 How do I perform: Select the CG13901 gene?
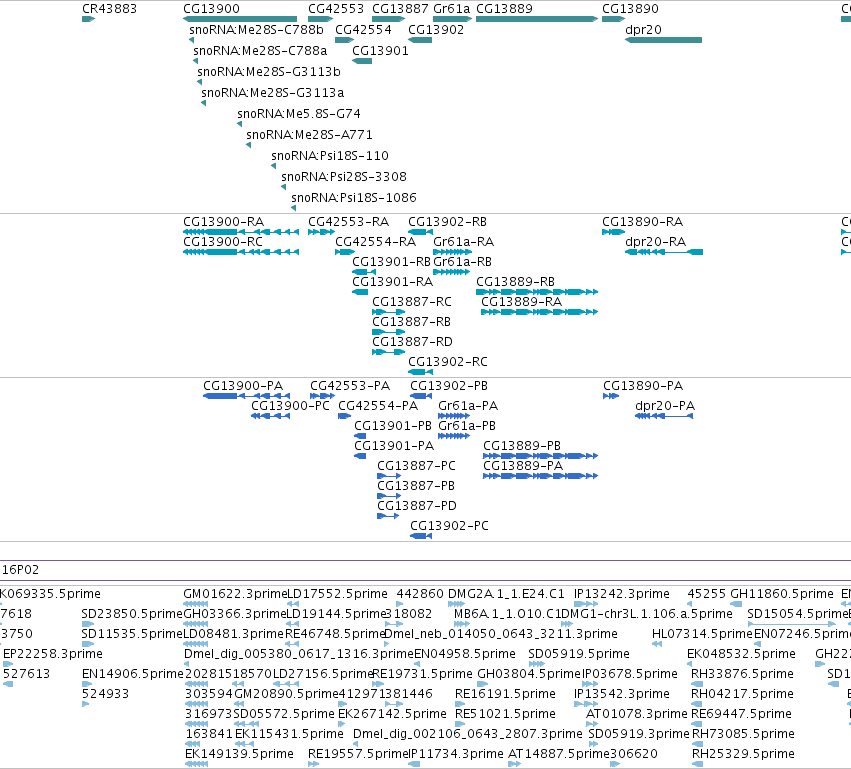click(362, 61)
